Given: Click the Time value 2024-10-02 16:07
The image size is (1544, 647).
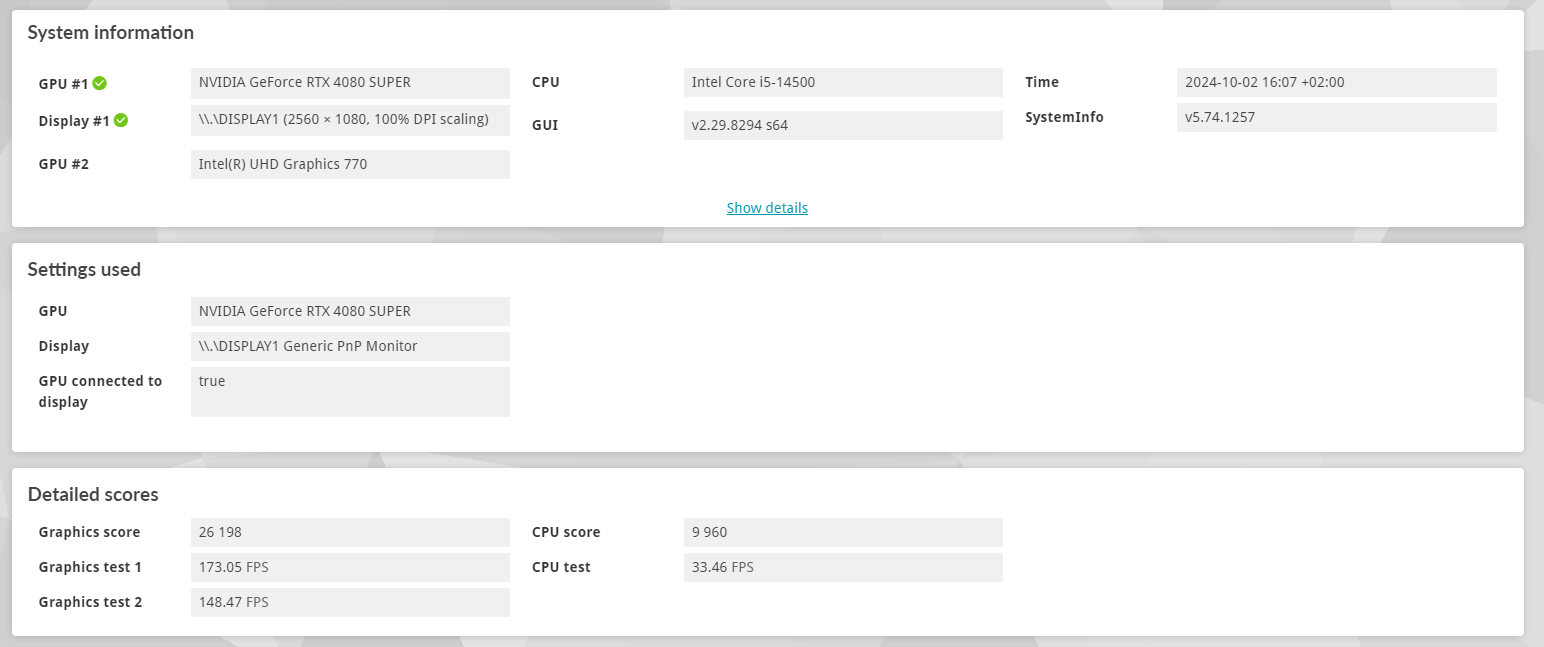Looking at the screenshot, I should click(1335, 83).
